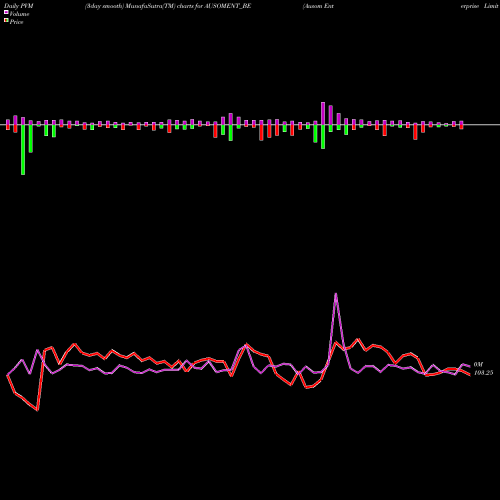Viewport: 500px width, 500px height.
Task: Click the magenta volume line's highest peak
Action: coord(336,294)
